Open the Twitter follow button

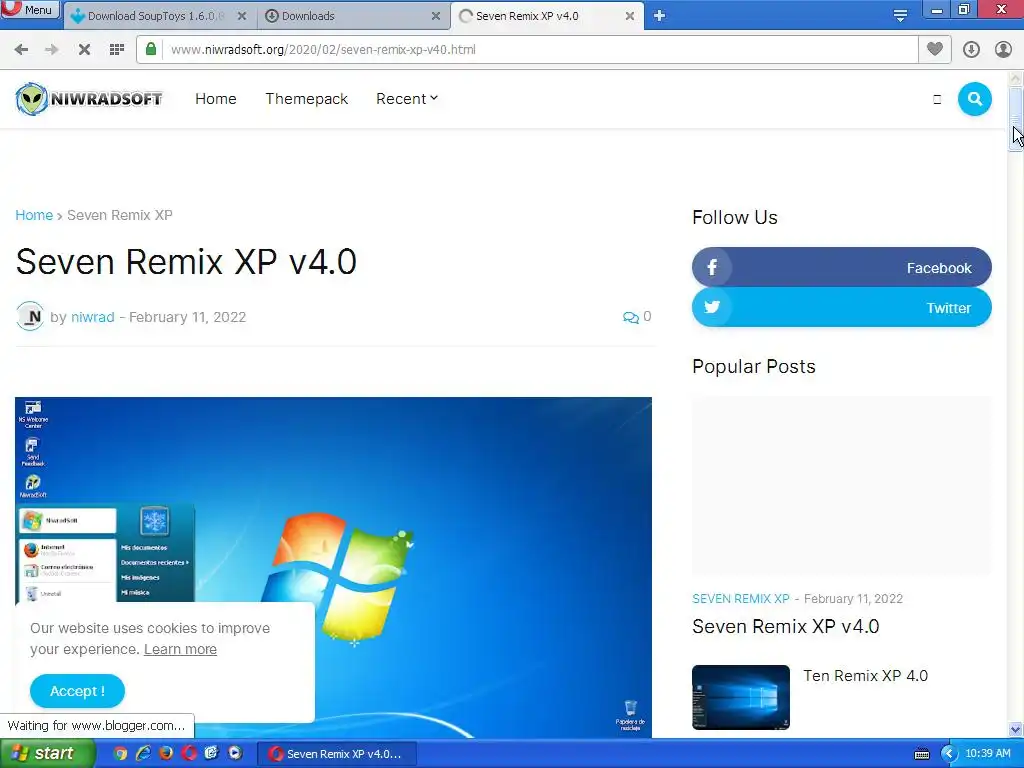coord(841,307)
